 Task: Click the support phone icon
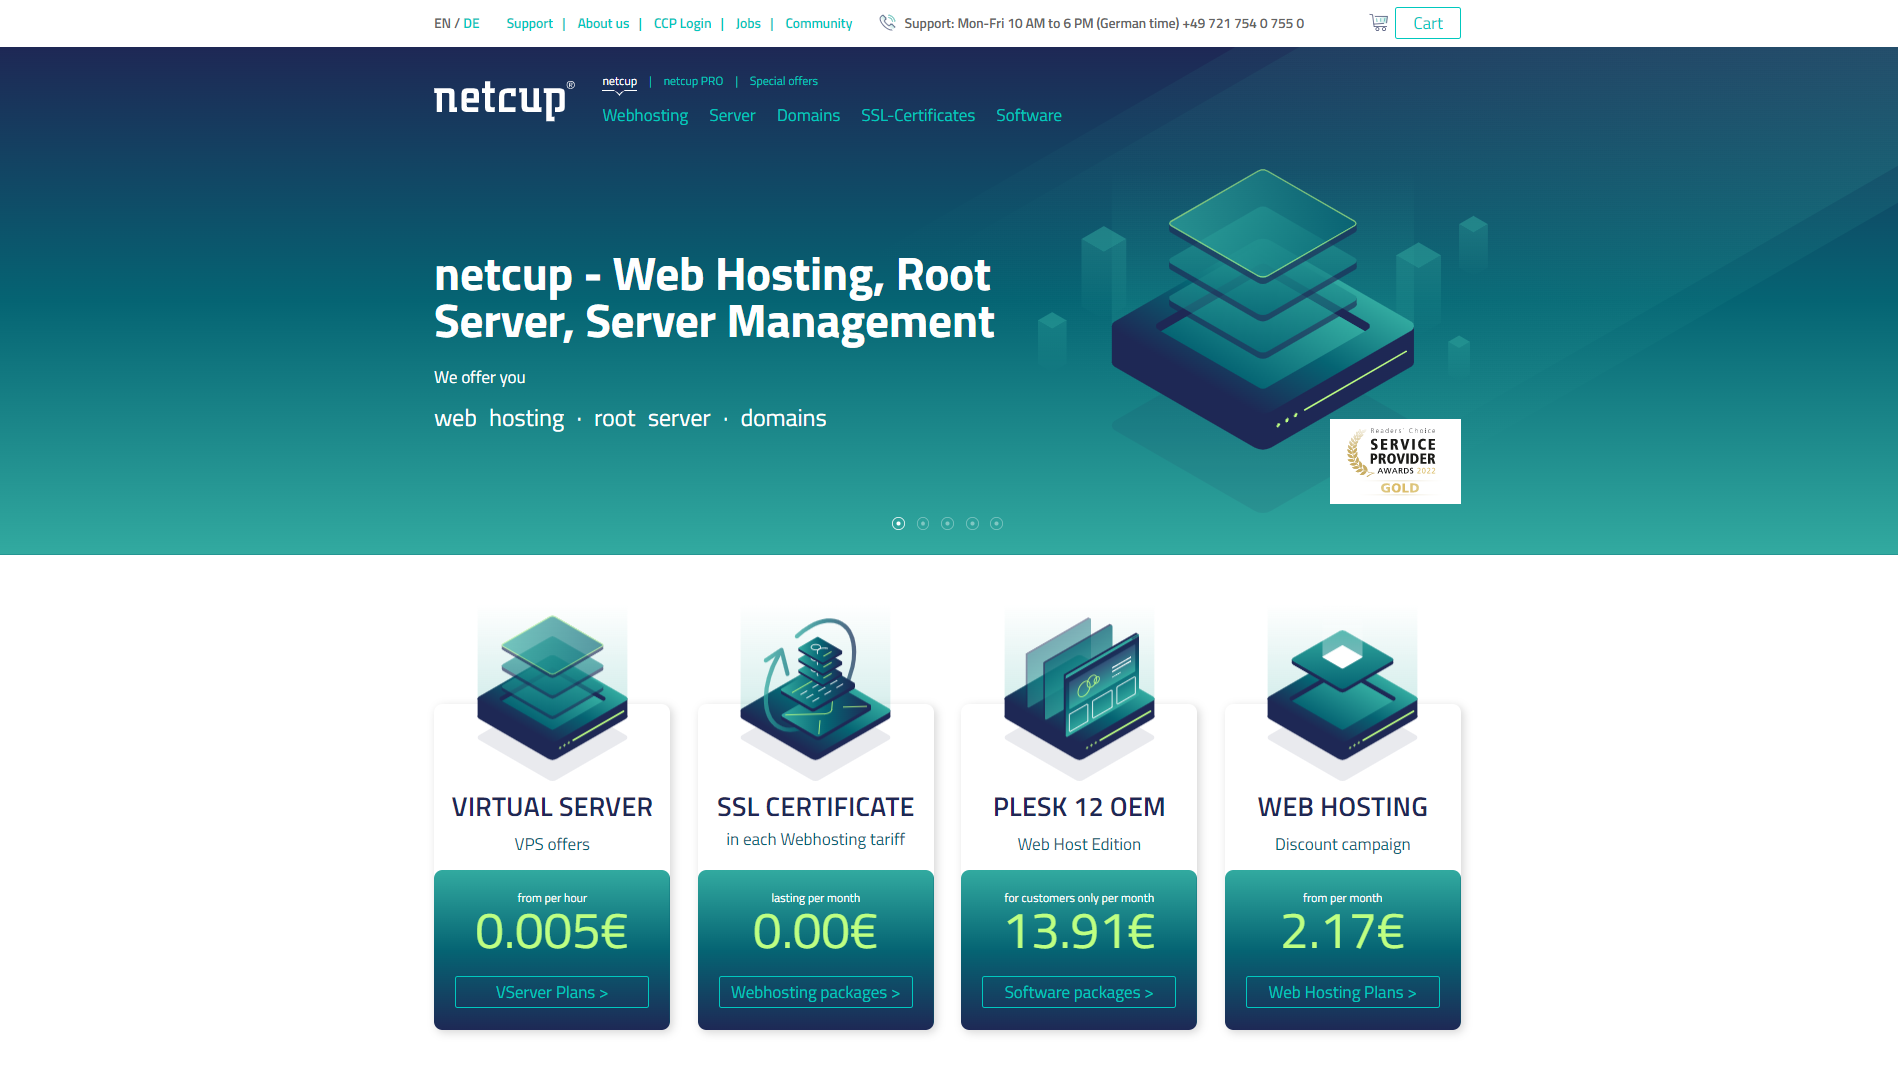pyautogui.click(x=887, y=23)
